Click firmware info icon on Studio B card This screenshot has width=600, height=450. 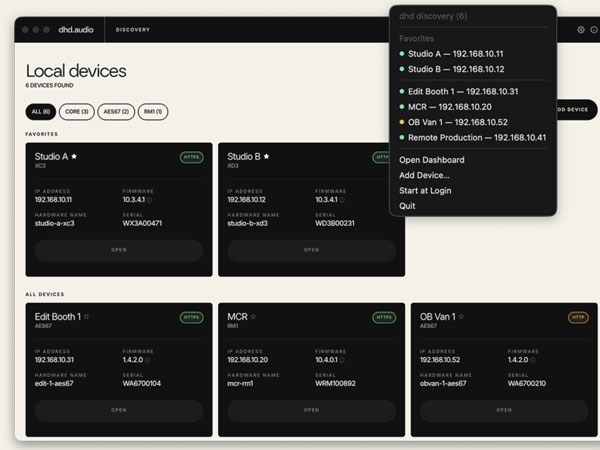click(x=342, y=200)
